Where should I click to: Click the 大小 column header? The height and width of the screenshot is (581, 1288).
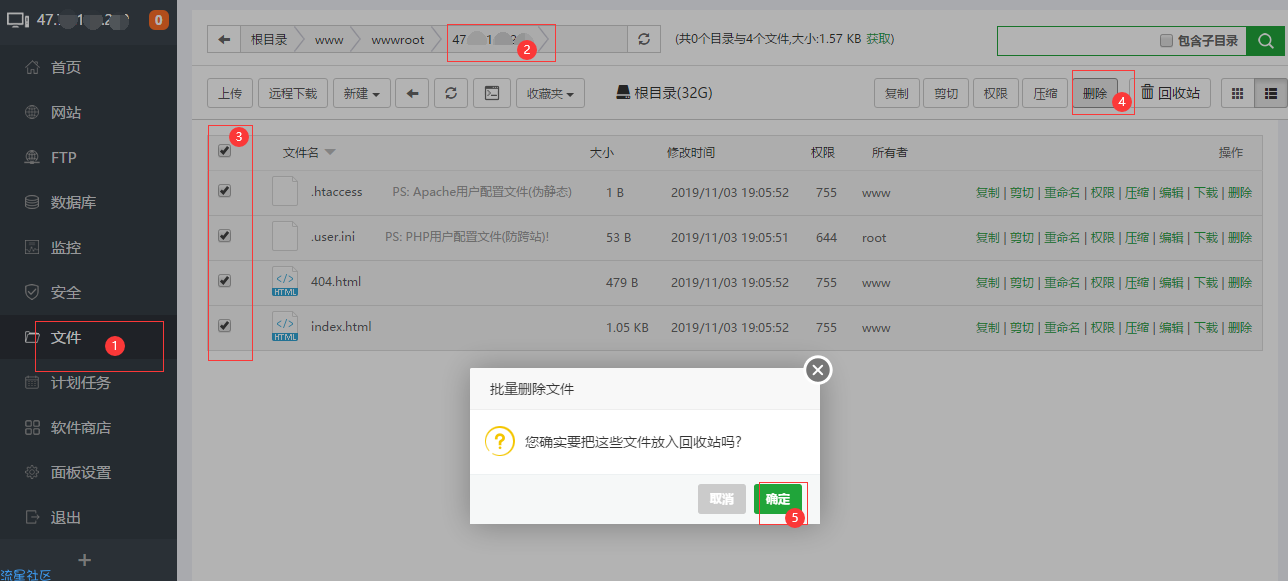point(601,153)
